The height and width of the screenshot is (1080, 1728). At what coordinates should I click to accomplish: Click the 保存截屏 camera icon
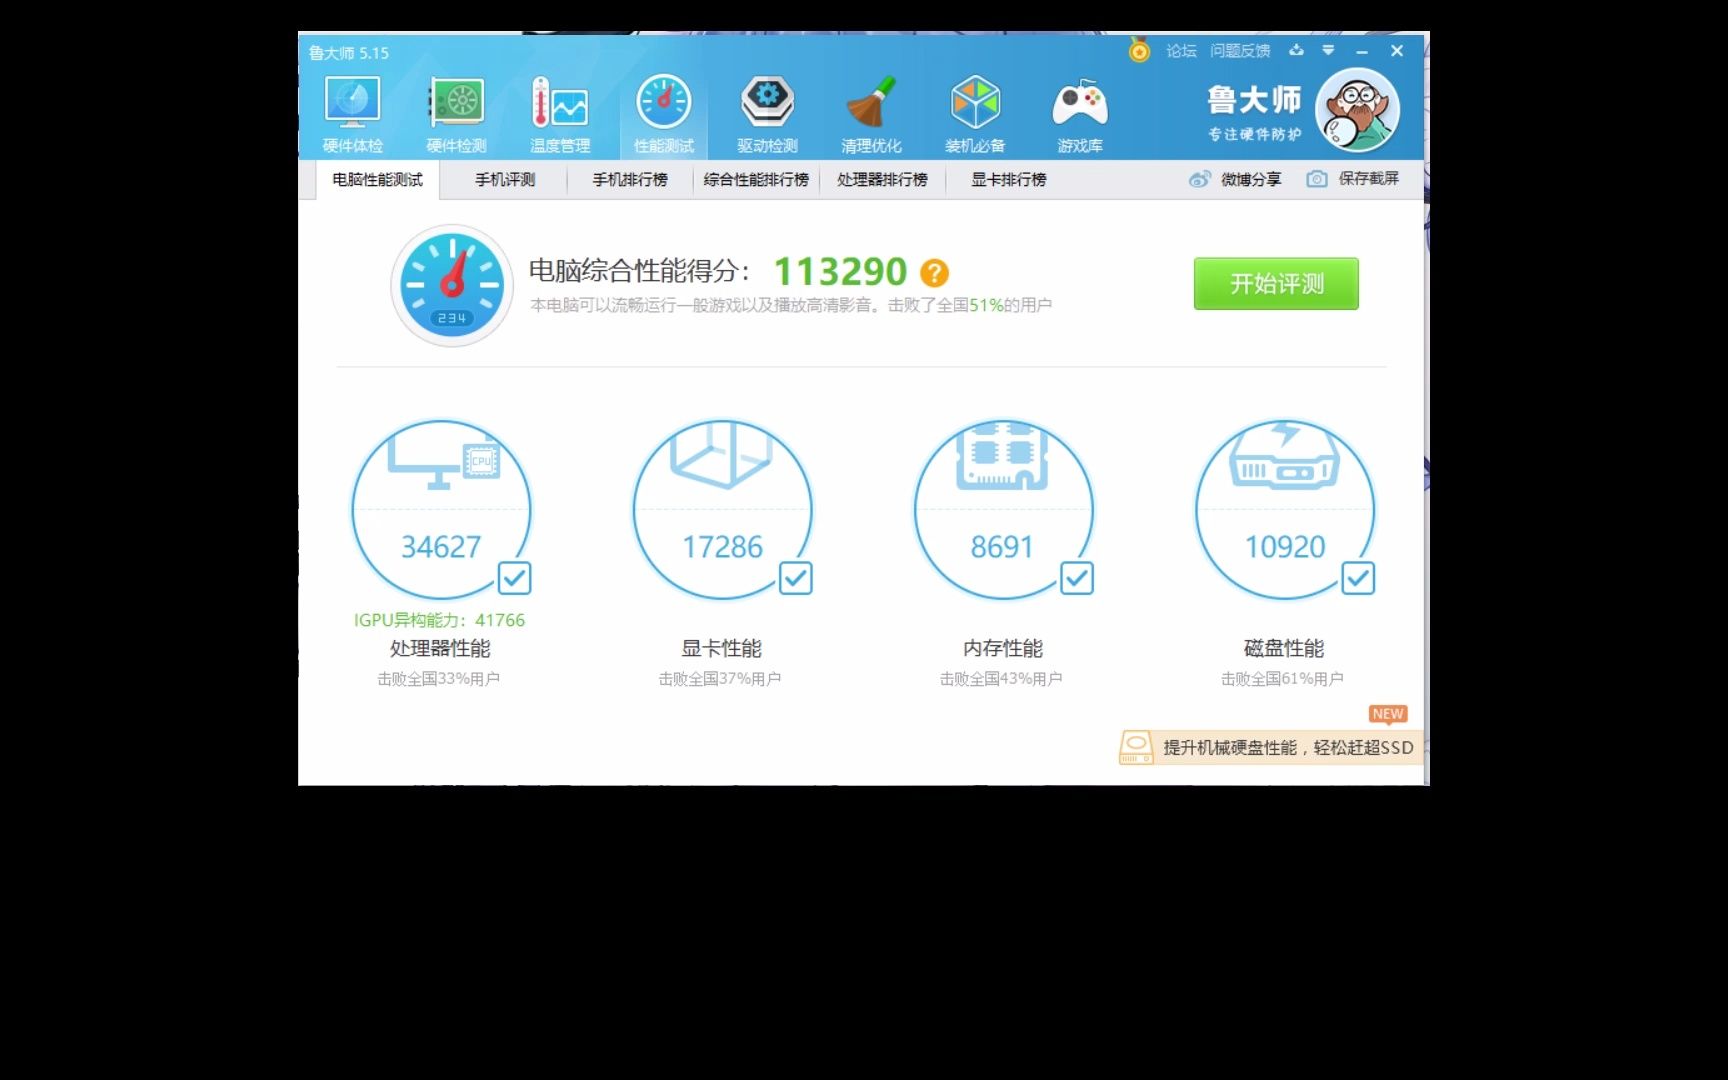pyautogui.click(x=1317, y=179)
